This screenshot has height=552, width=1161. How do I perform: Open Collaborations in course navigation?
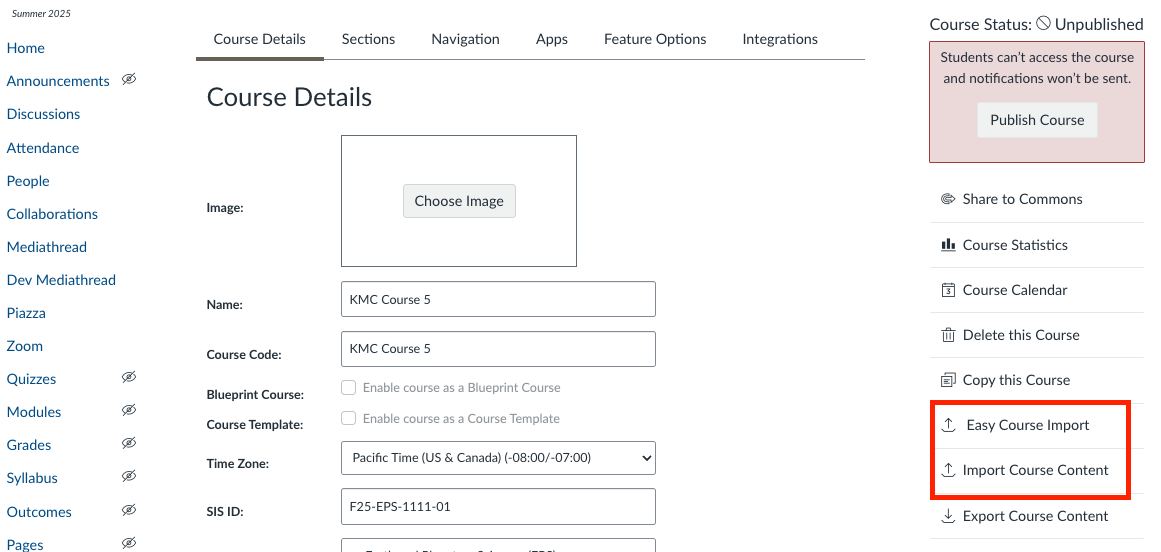52,214
